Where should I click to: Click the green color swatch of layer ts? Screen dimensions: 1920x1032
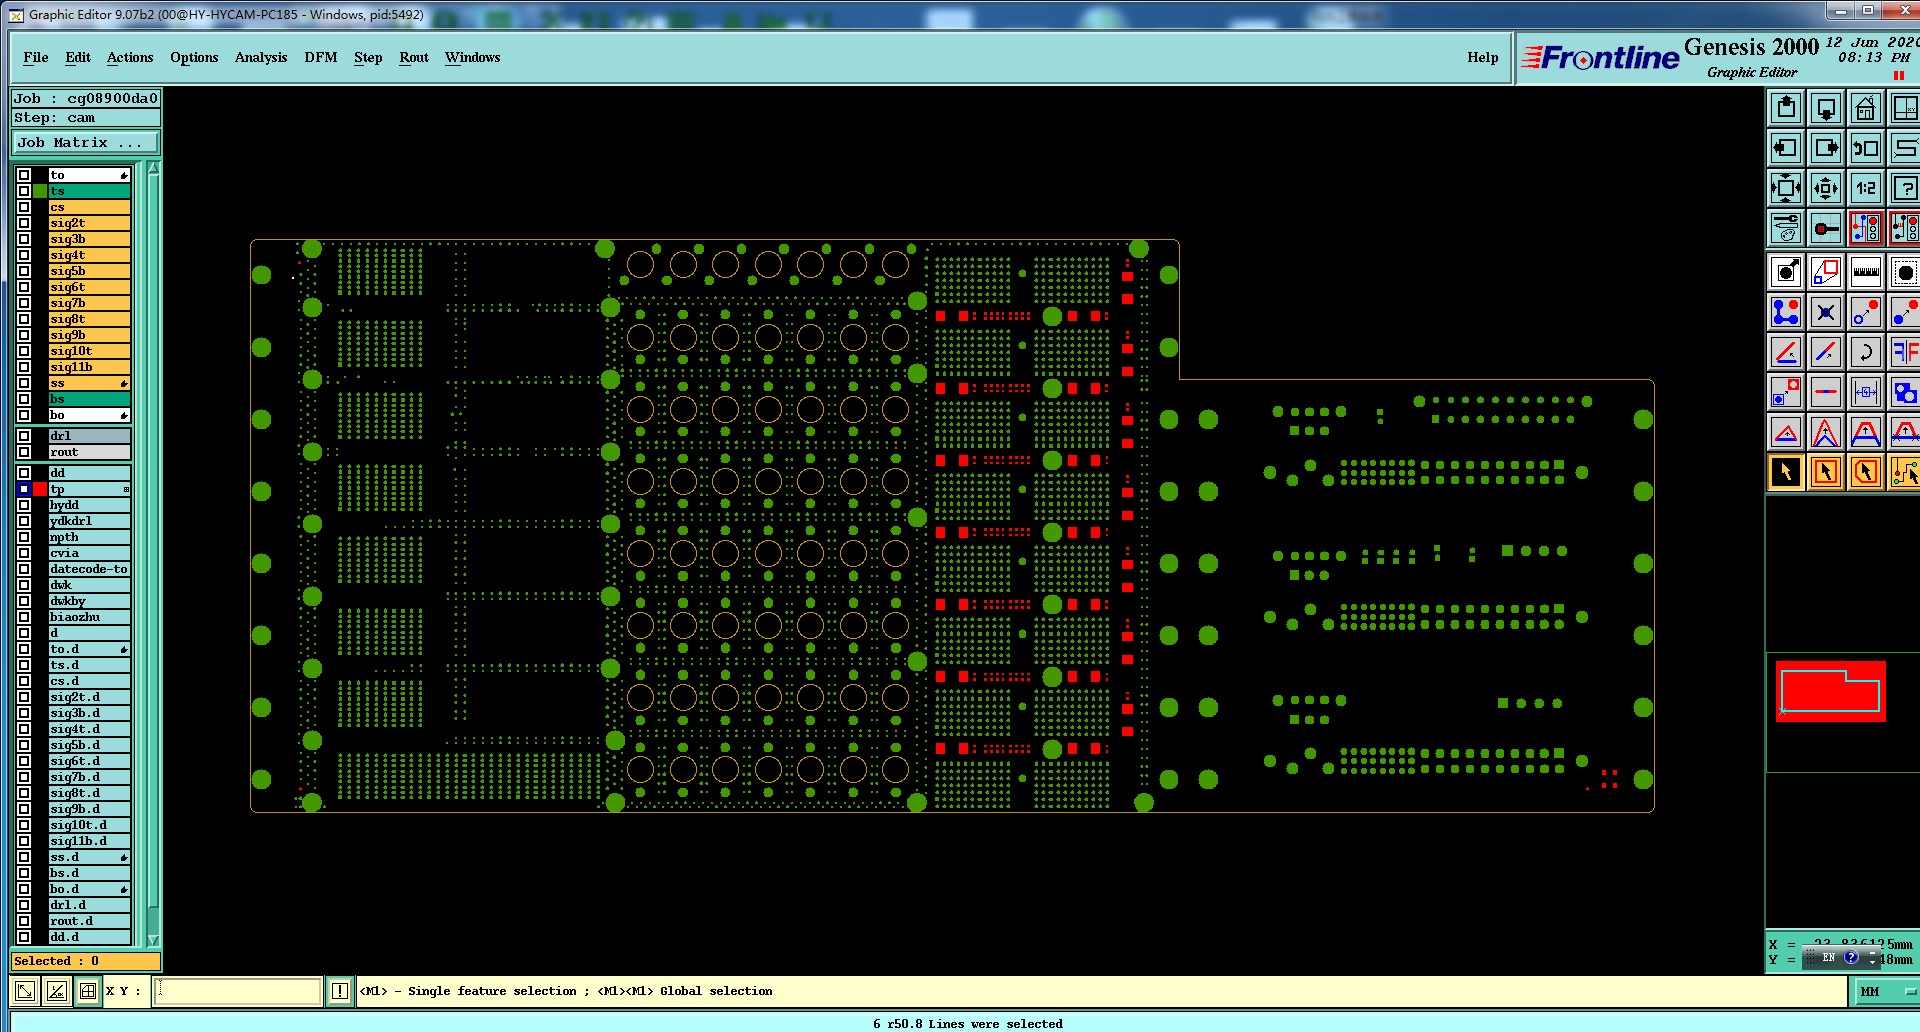point(40,191)
